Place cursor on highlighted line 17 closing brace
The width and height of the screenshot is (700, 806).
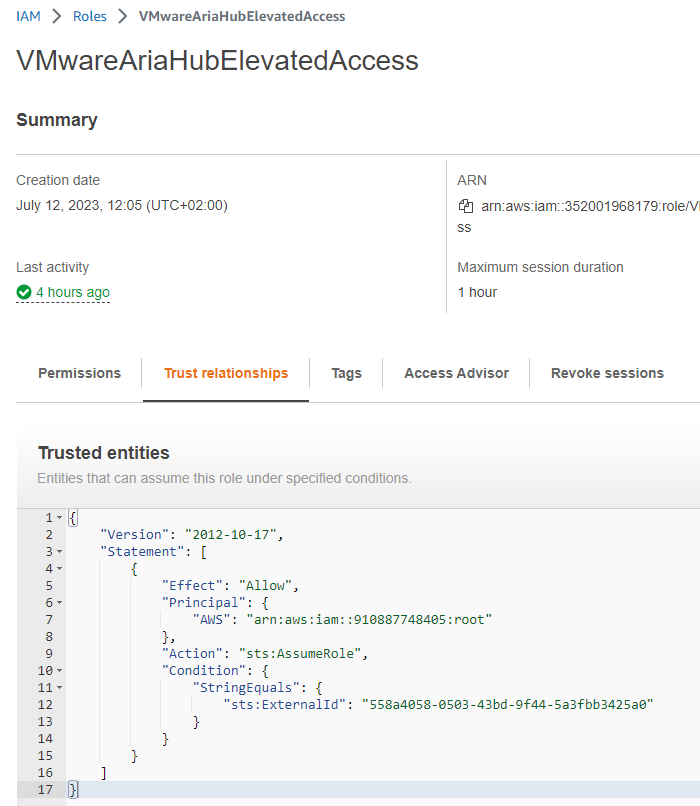73,790
